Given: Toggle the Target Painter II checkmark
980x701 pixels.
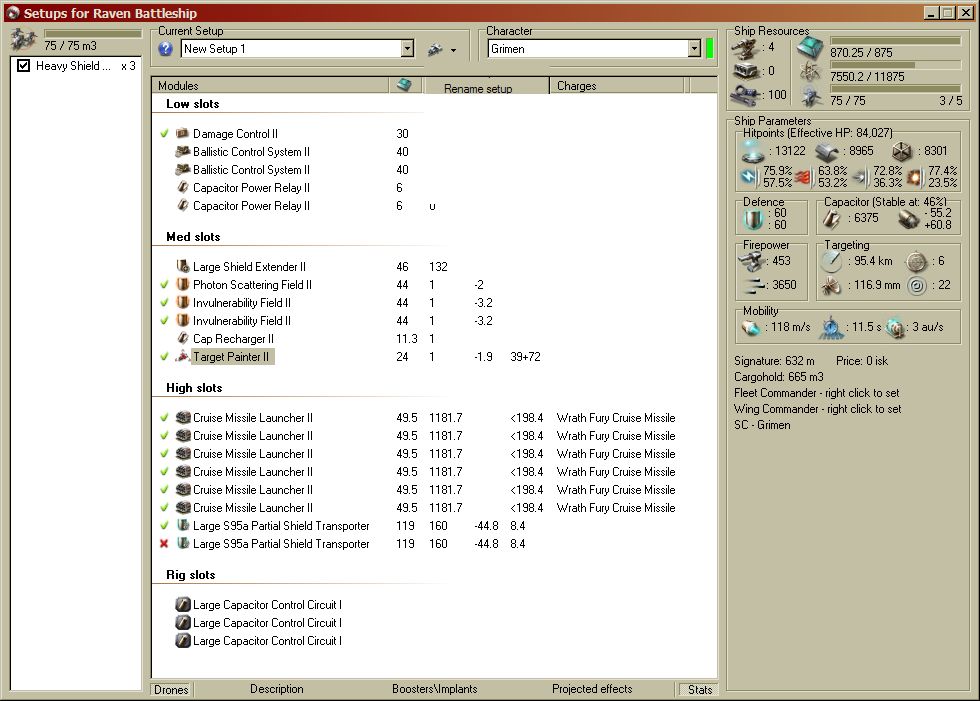Looking at the screenshot, I should [x=164, y=356].
